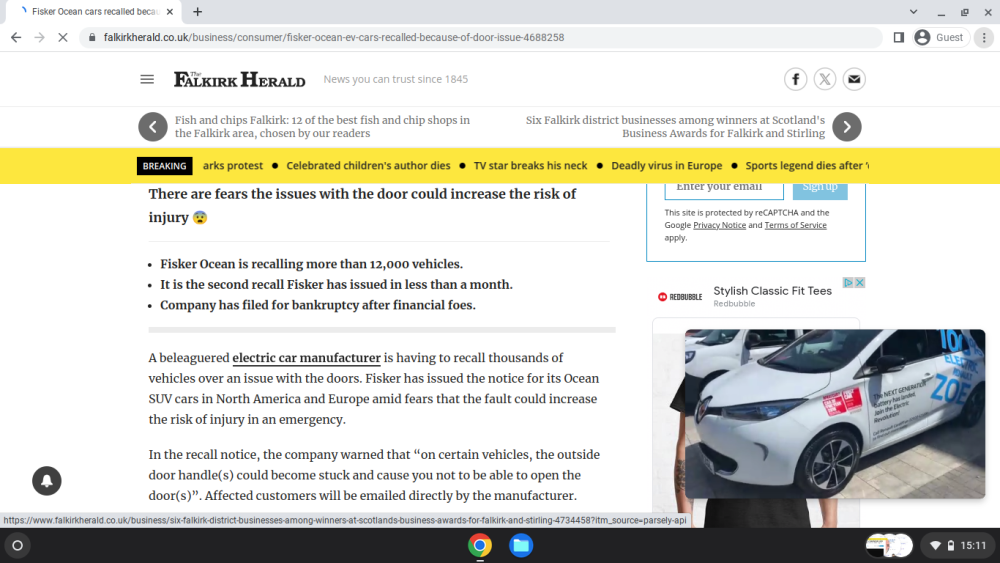Open the system tray with Wi-Fi and clock
The height and width of the screenshot is (563, 1000).
click(x=958, y=545)
